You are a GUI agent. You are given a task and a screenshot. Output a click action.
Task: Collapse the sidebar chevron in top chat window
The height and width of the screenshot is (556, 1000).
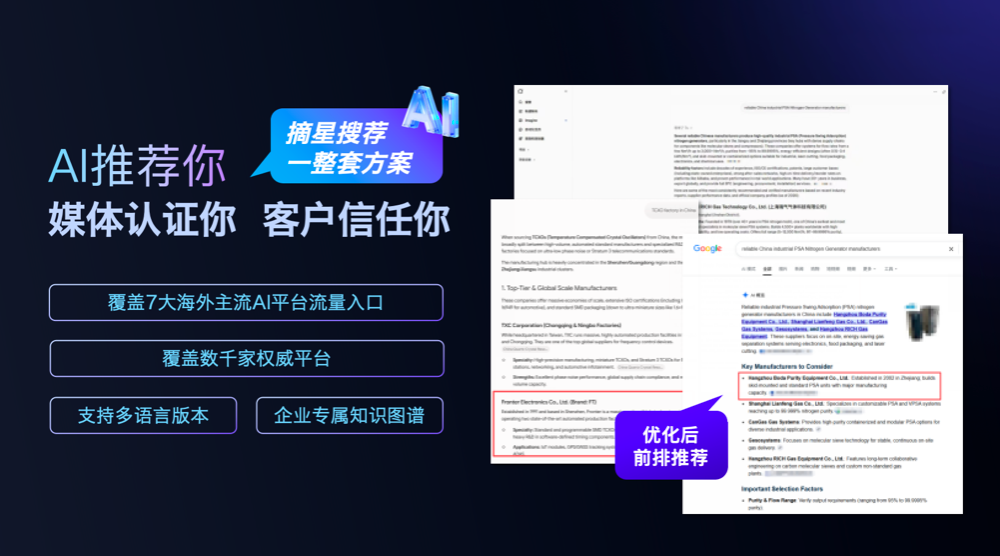(x=566, y=92)
